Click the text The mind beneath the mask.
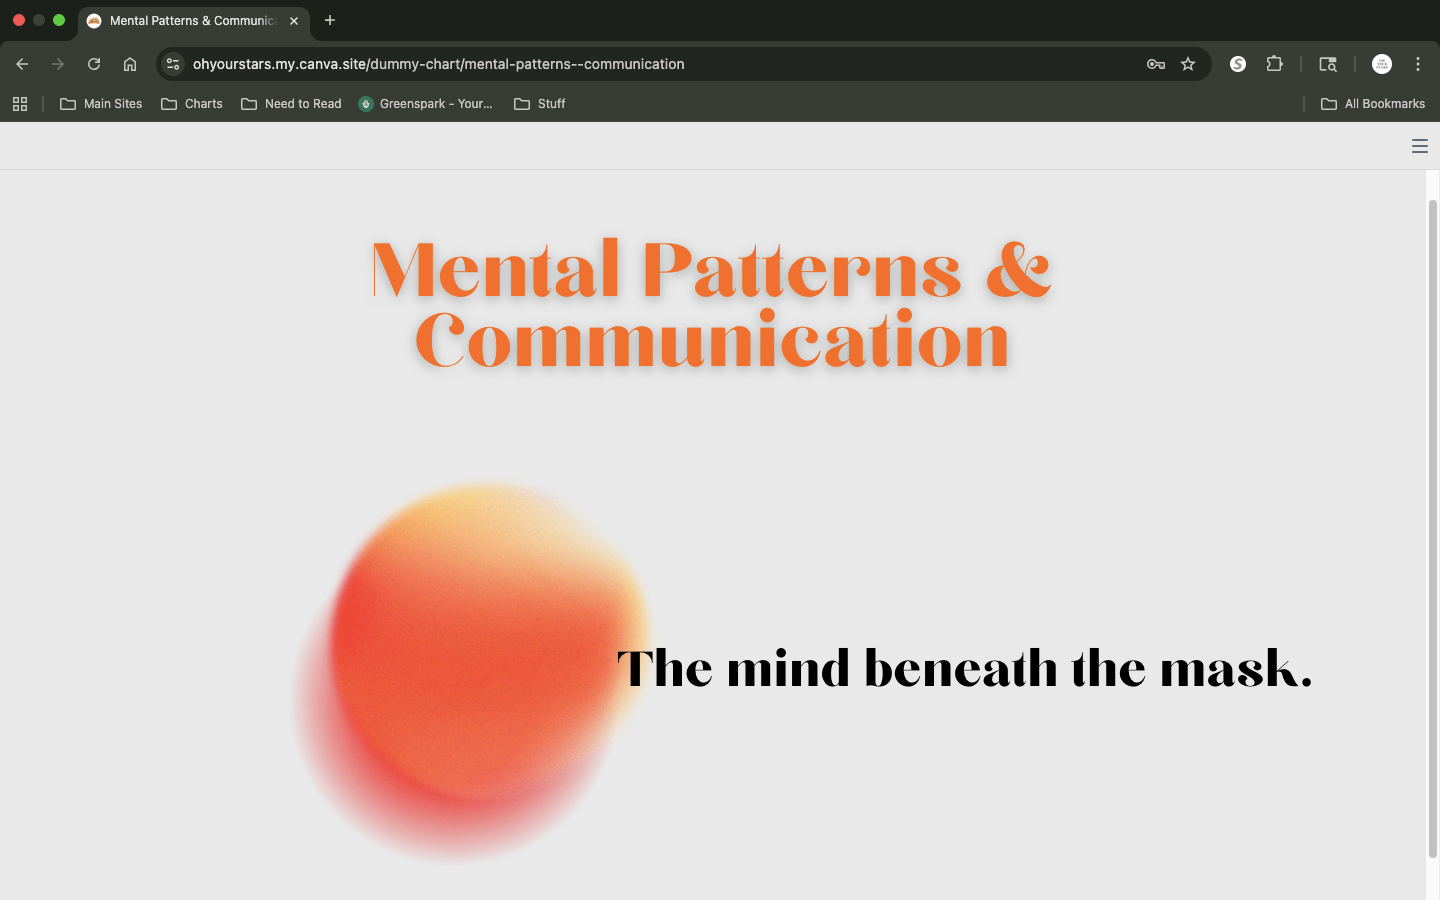 964,668
